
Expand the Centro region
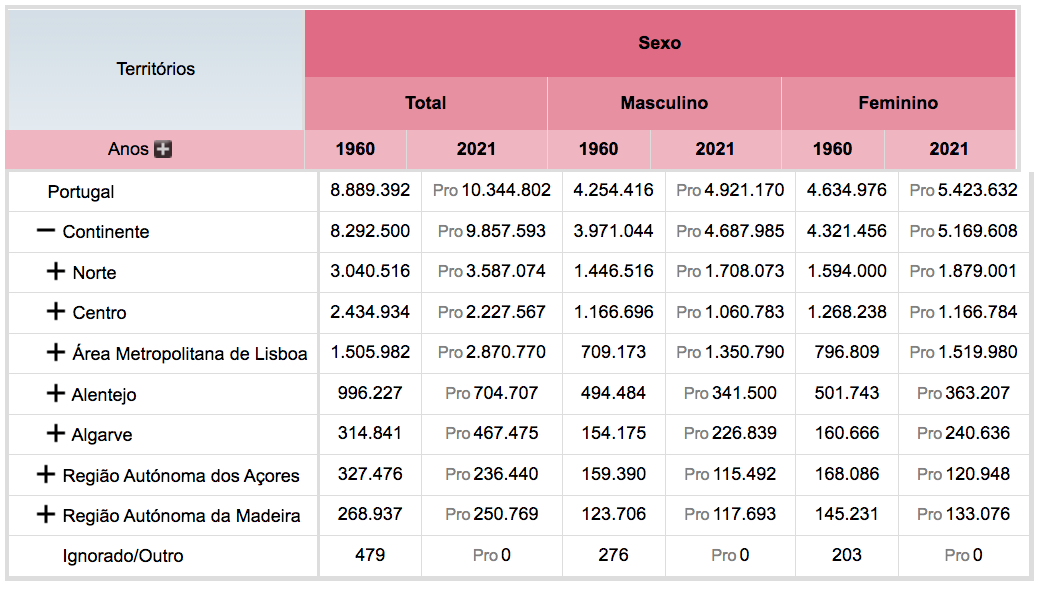pos(55,312)
